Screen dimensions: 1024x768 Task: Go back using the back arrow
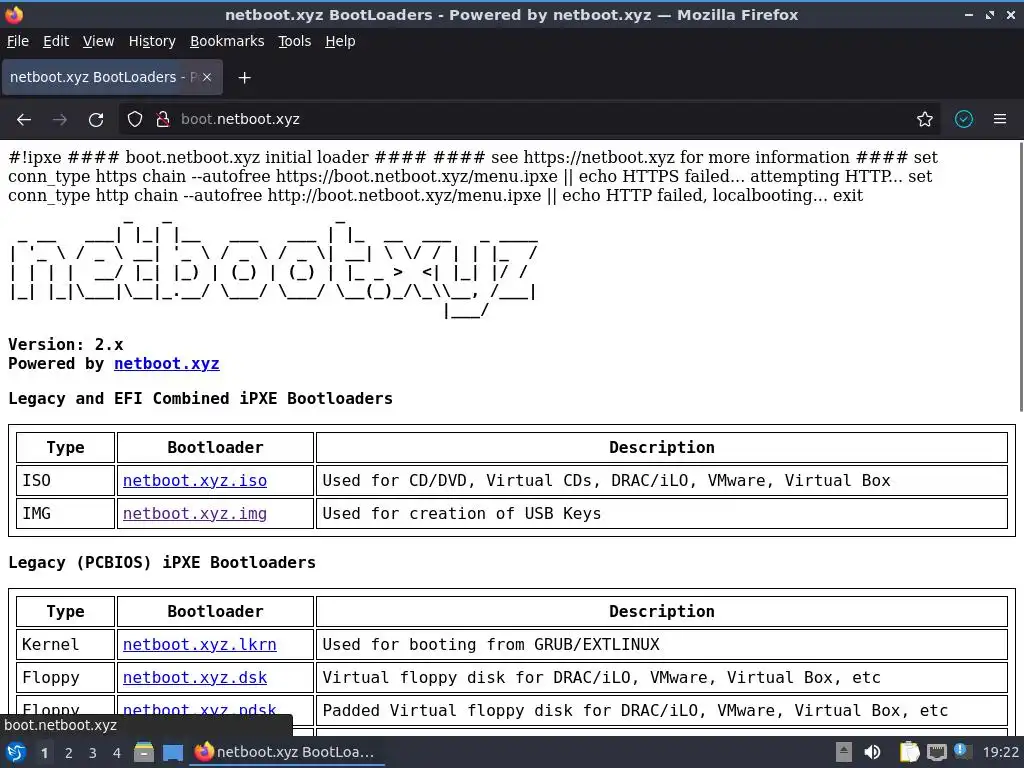tap(24, 119)
